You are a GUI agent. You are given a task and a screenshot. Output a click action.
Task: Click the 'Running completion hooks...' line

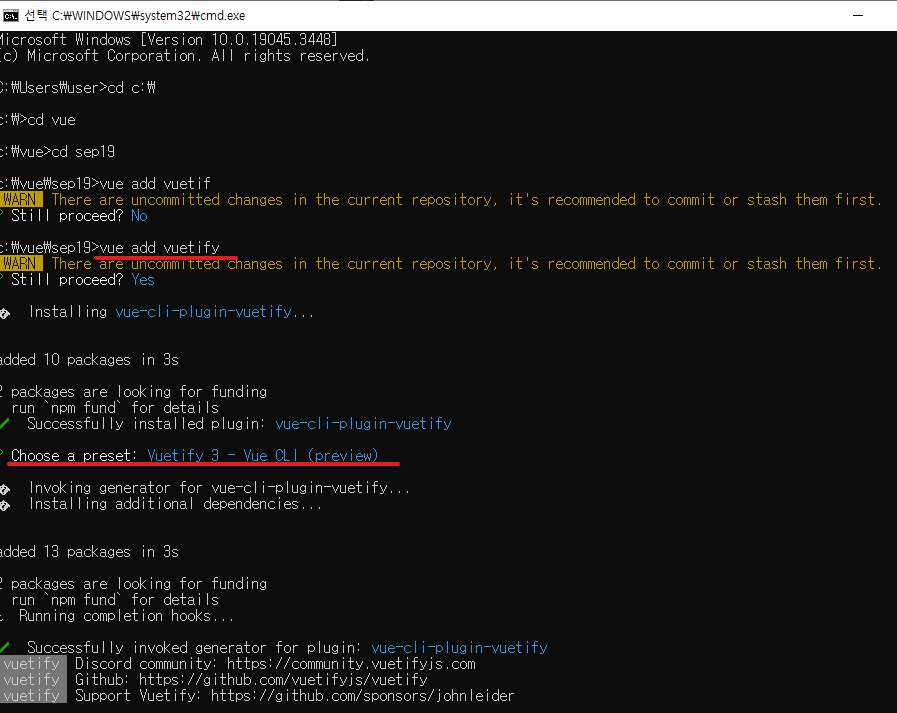point(126,616)
